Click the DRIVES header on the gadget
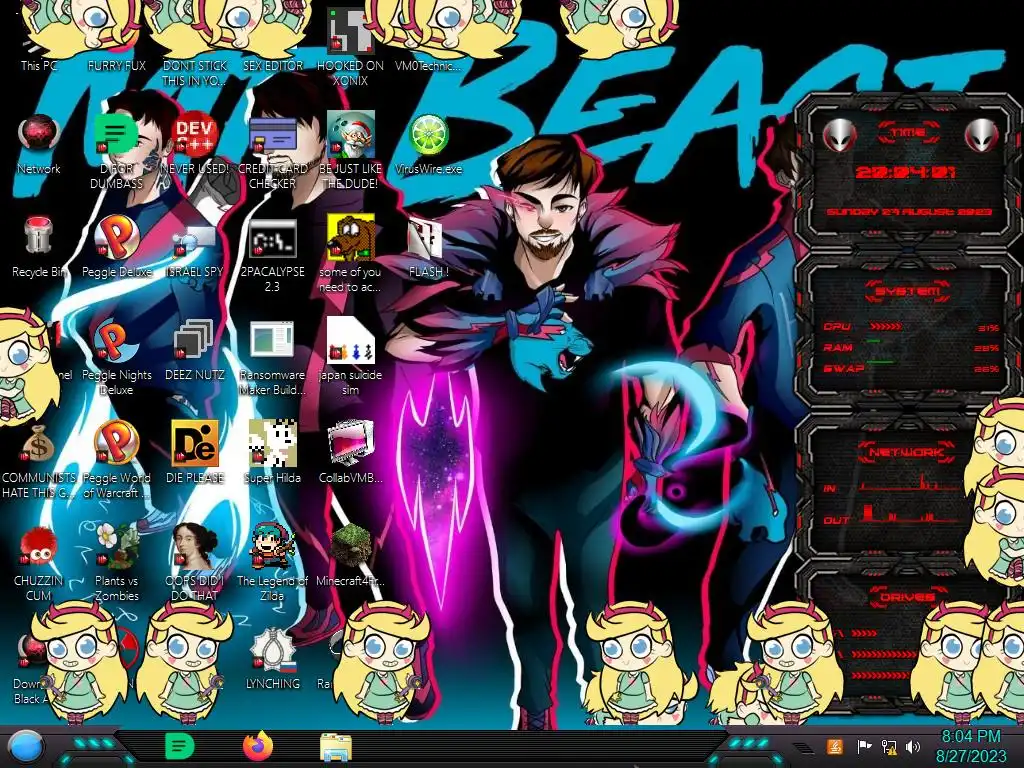This screenshot has height=768, width=1024. click(x=906, y=597)
